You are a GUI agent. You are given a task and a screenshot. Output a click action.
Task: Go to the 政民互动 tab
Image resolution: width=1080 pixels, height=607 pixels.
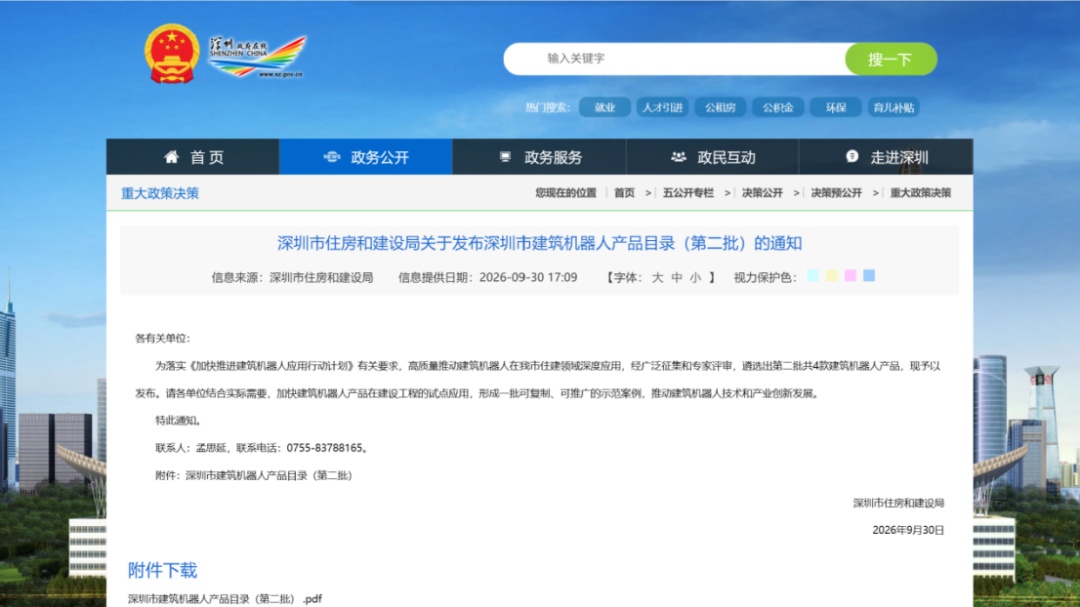[x=712, y=156]
